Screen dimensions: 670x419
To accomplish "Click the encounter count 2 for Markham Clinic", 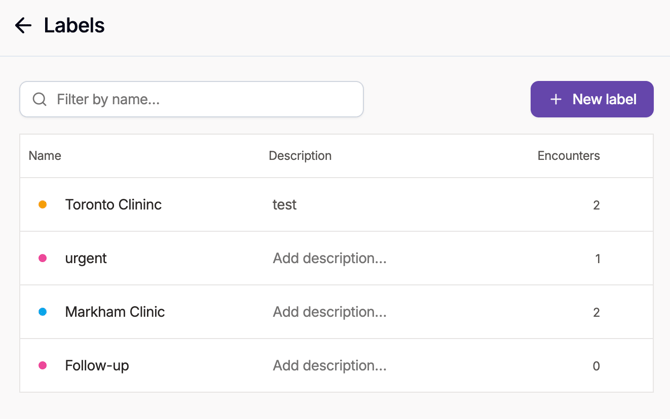I will (597, 313).
